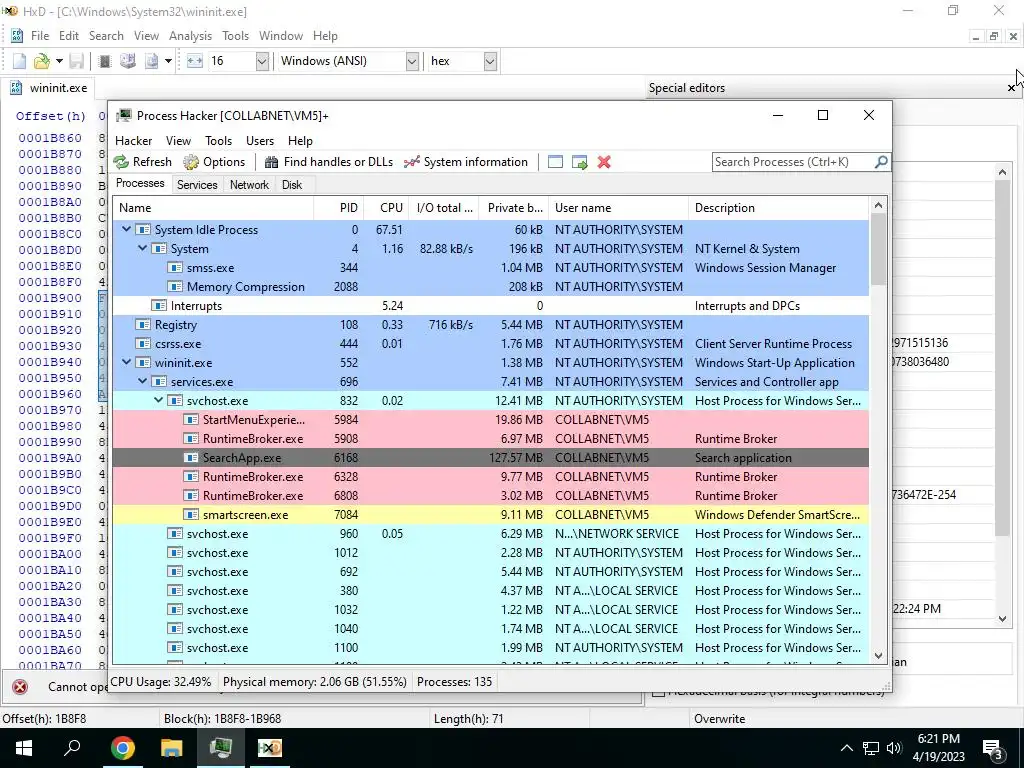The width and height of the screenshot is (1024, 768).
Task: Show hidden system tray icons chevron
Action: [x=846, y=748]
